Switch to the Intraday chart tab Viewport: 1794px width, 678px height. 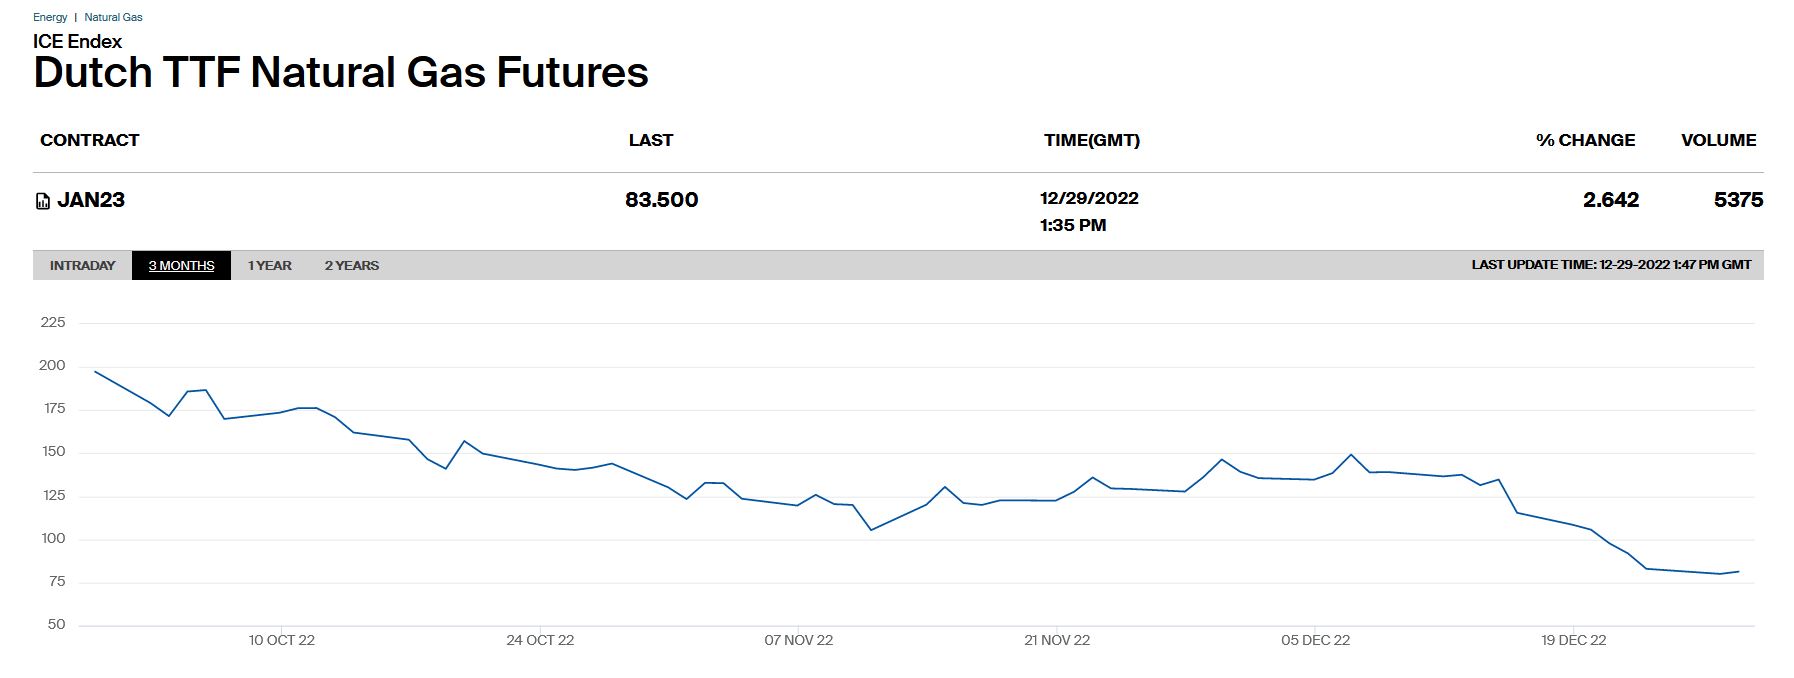click(x=82, y=265)
